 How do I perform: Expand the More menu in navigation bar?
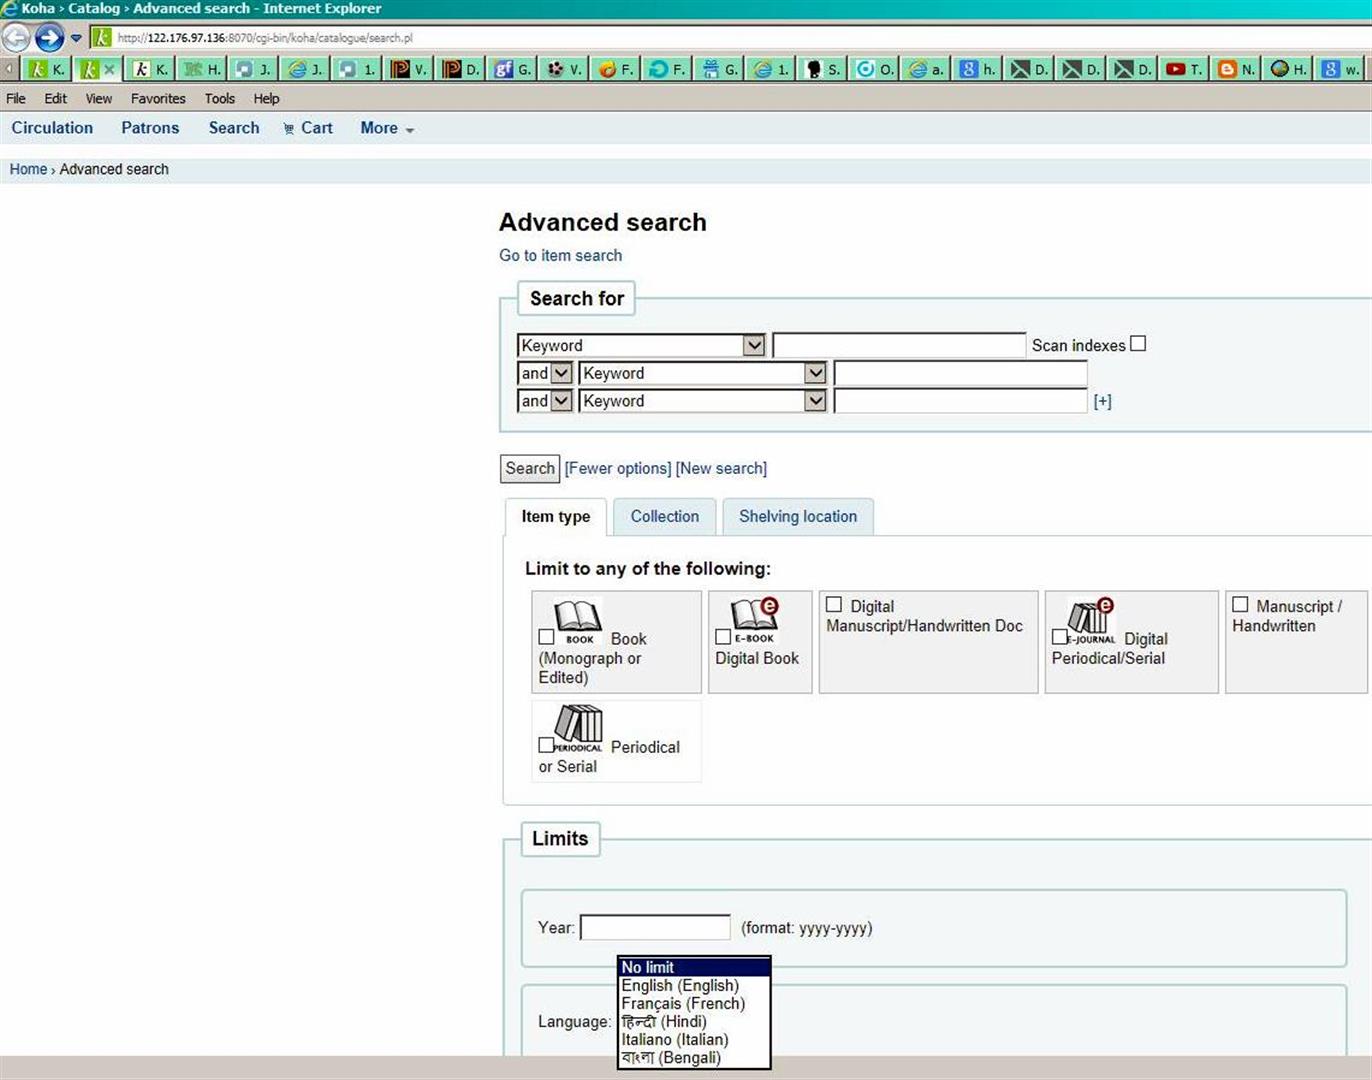coord(387,128)
